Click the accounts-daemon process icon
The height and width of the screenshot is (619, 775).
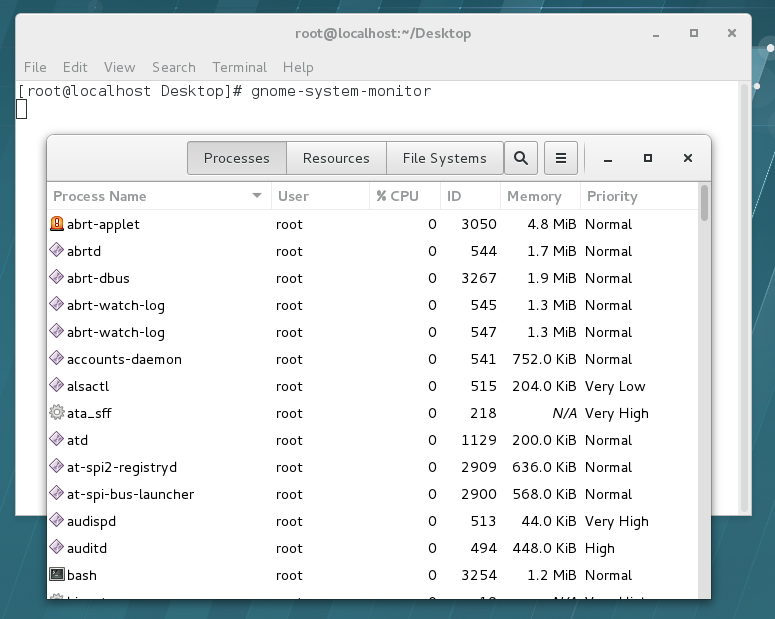tap(57, 358)
